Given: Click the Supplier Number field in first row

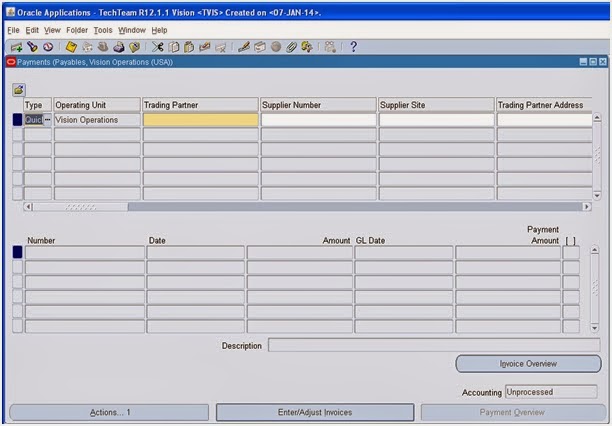Looking at the screenshot, I should 318,120.
